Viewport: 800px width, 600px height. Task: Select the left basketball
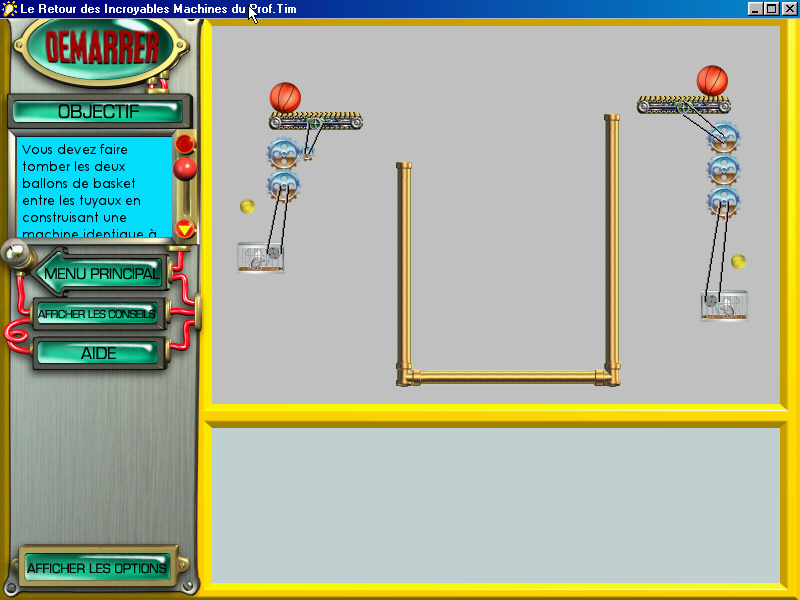coord(285,97)
